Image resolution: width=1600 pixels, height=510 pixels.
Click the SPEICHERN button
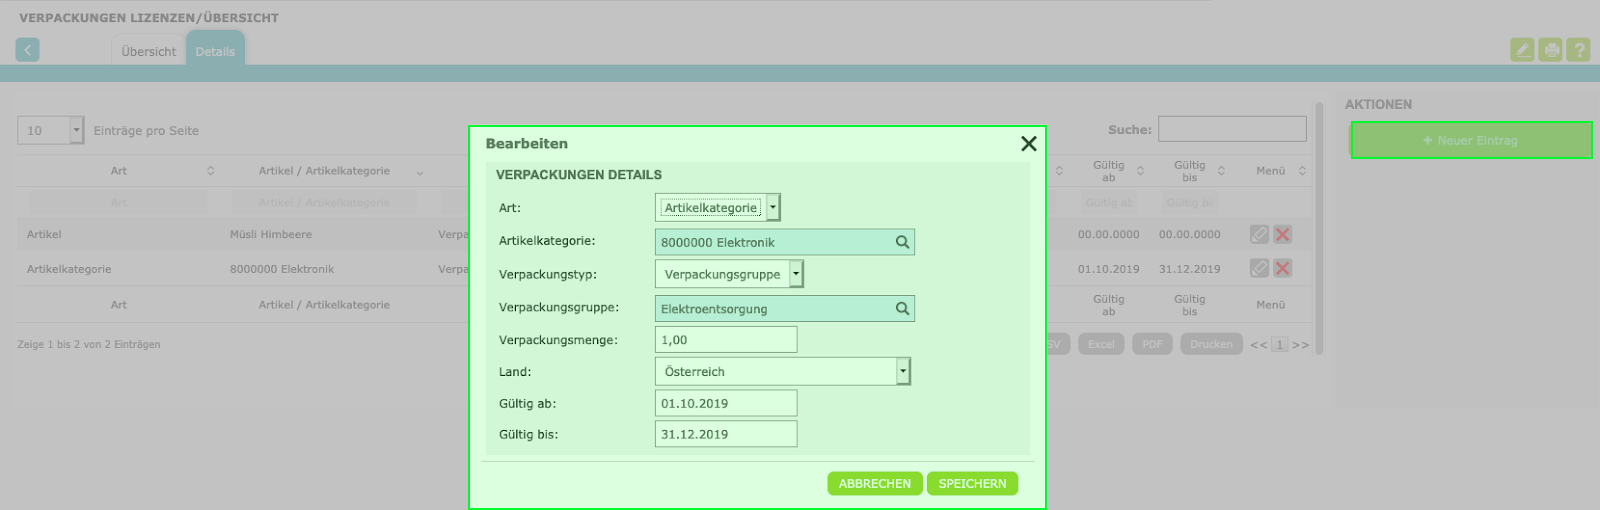coord(972,483)
